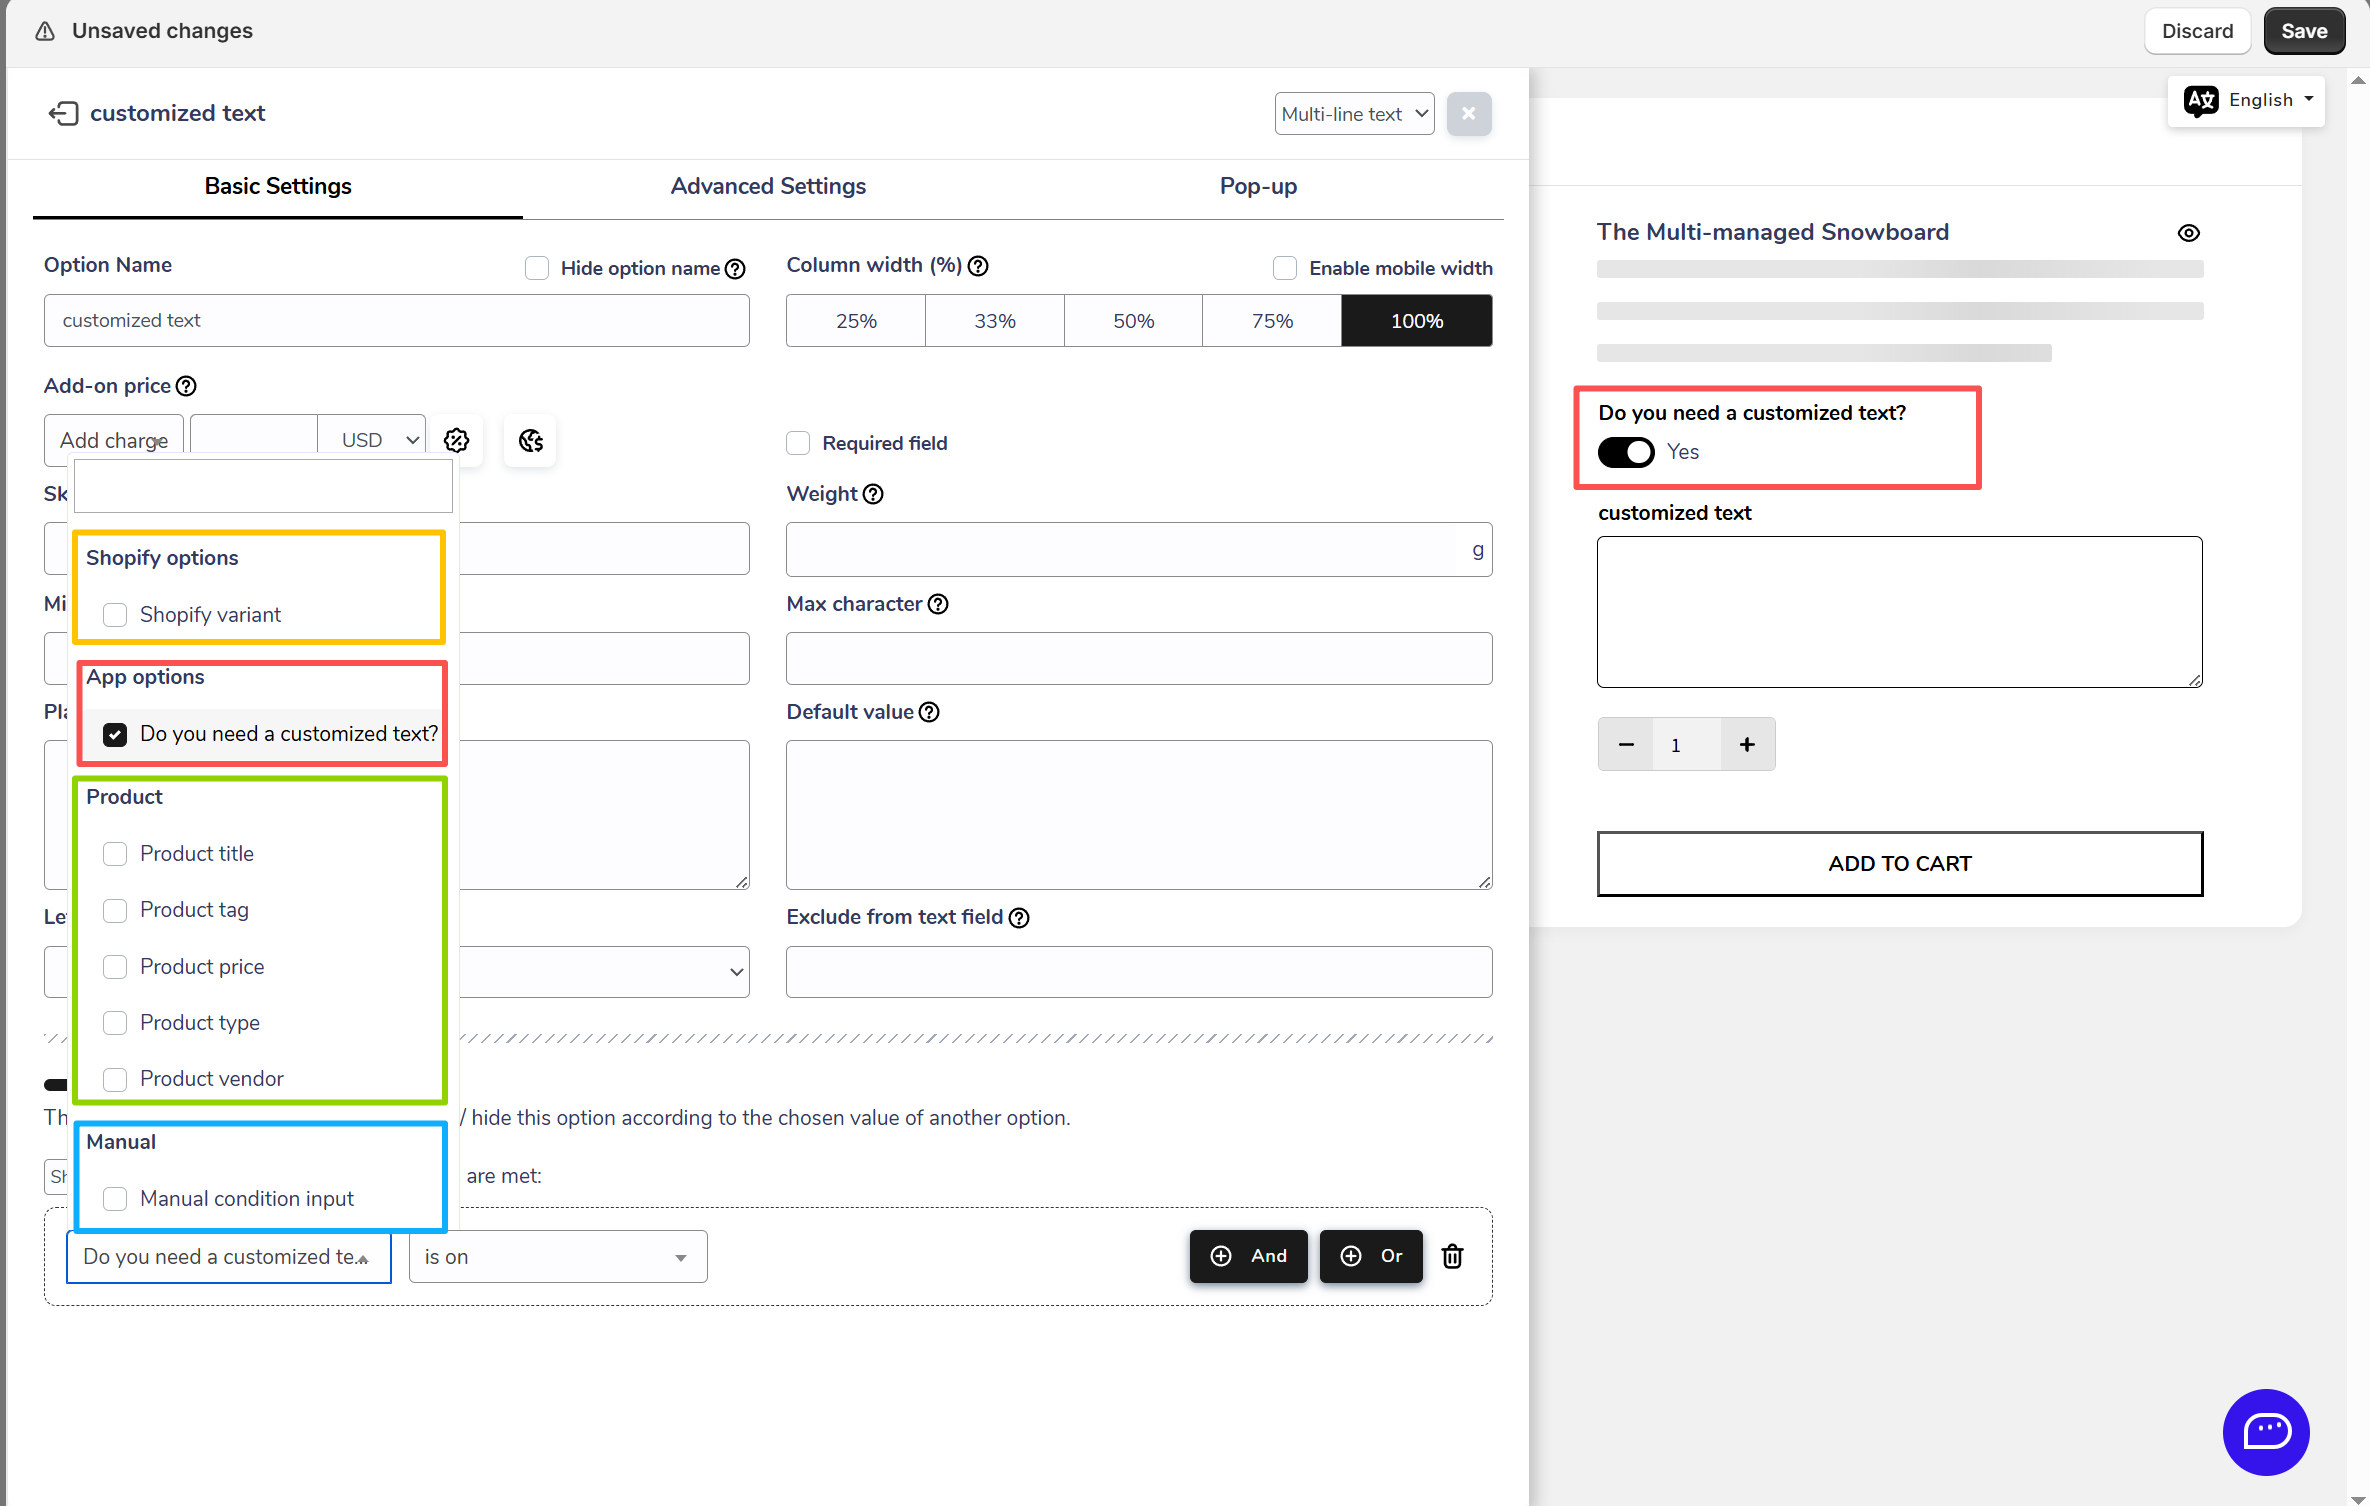Screen dimensions: 2370x1506
Task: Open the 'is on' condition dropdown
Action: point(557,1257)
